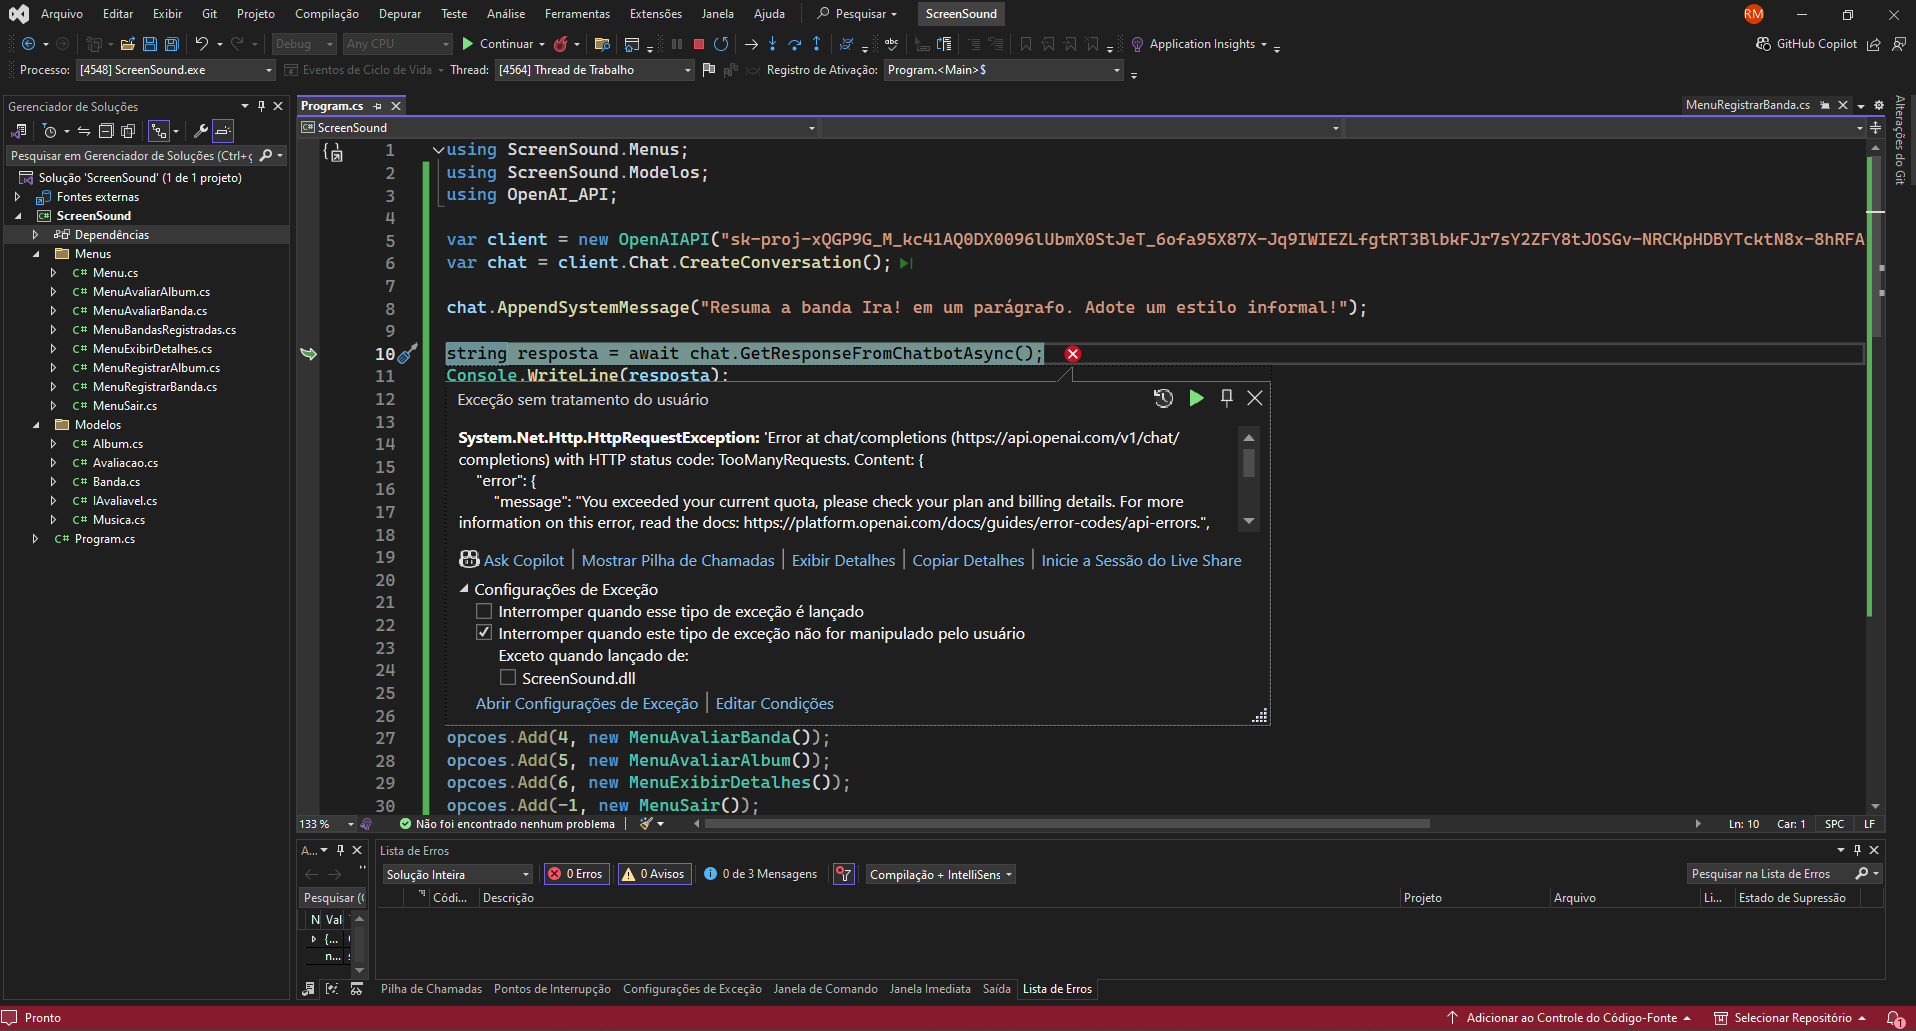Click the Step Over arrow icon
Image resolution: width=1916 pixels, height=1031 pixels.
(795, 44)
